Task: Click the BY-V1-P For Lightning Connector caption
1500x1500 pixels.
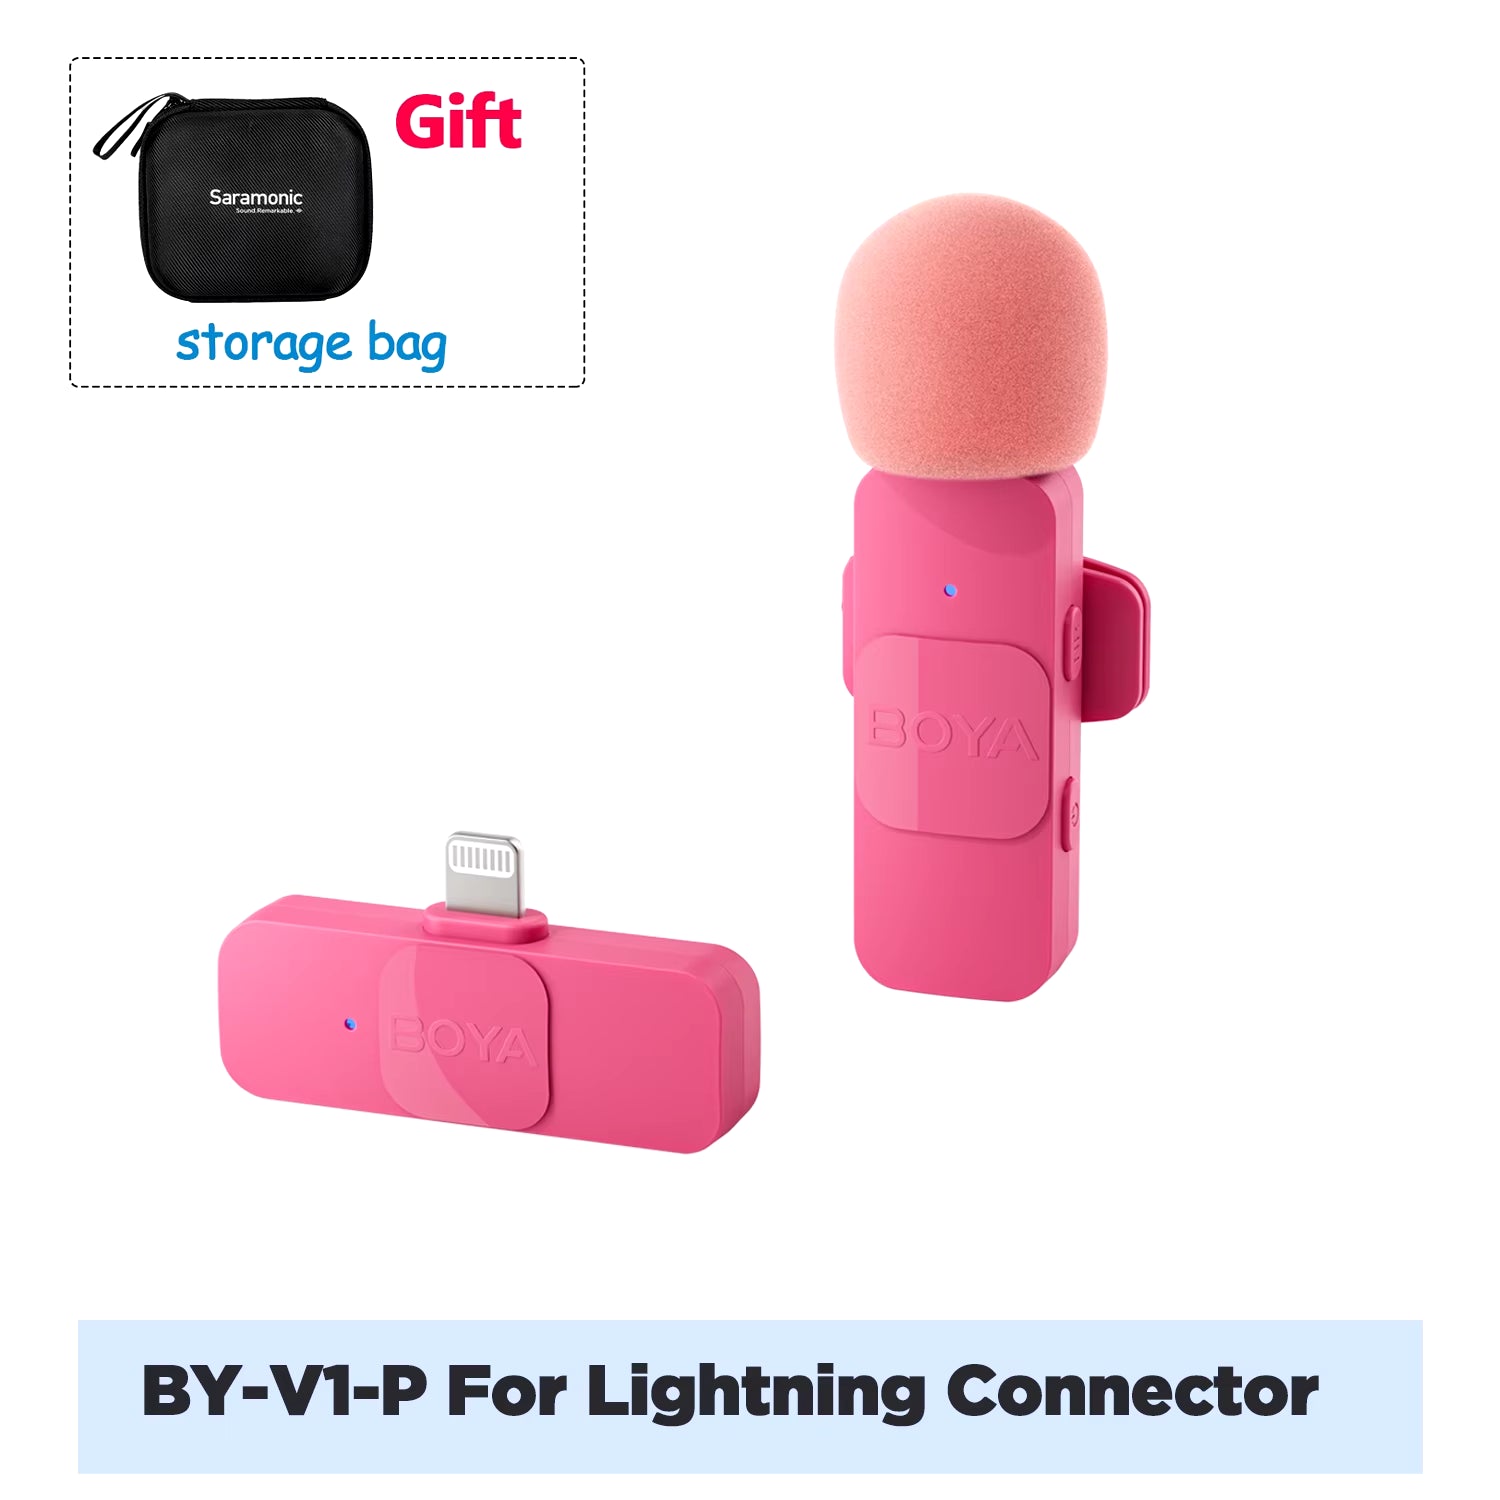Action: 730,1392
